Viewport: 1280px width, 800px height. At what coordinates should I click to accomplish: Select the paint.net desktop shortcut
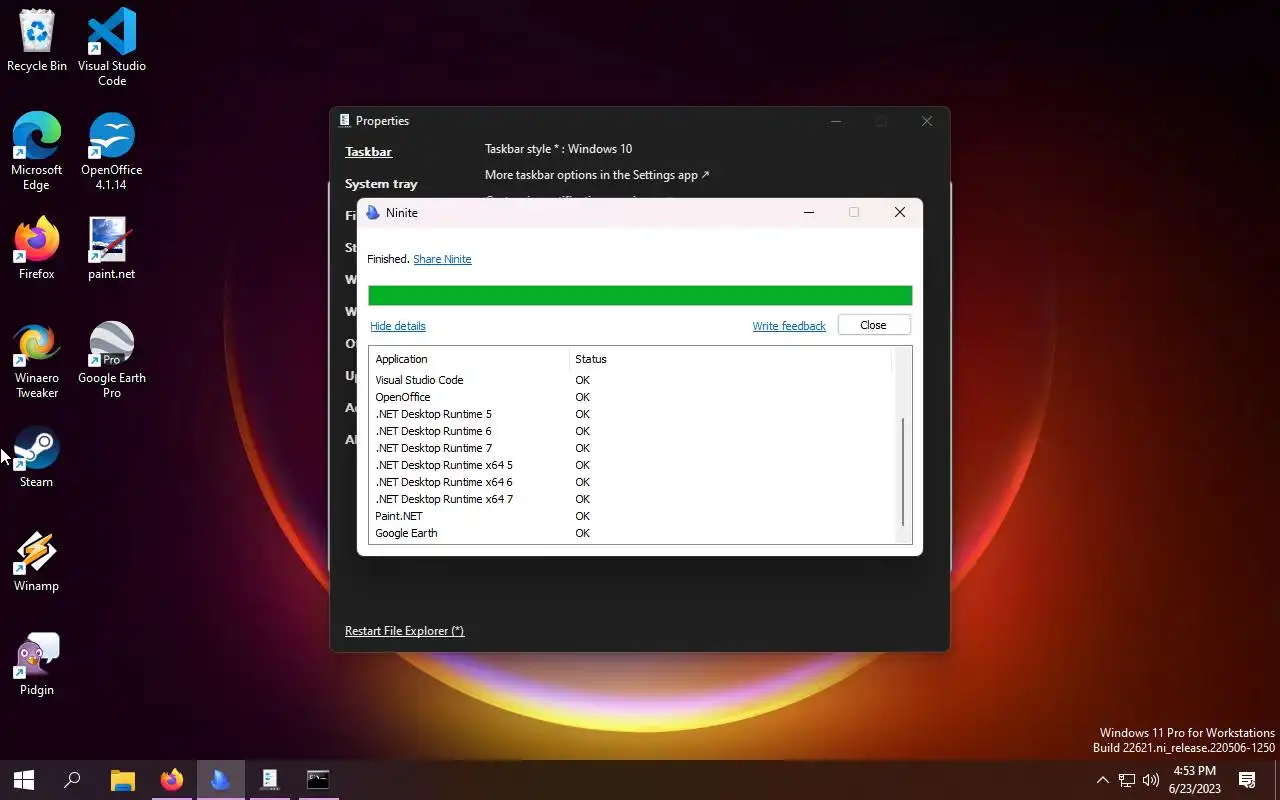[x=112, y=248]
